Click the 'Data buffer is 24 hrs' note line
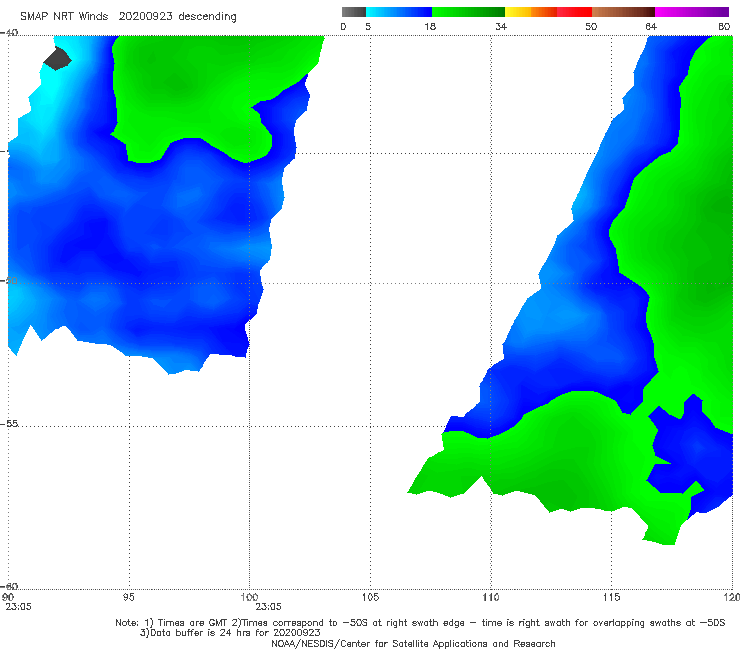This screenshot has height=650, width=740. tap(230, 633)
